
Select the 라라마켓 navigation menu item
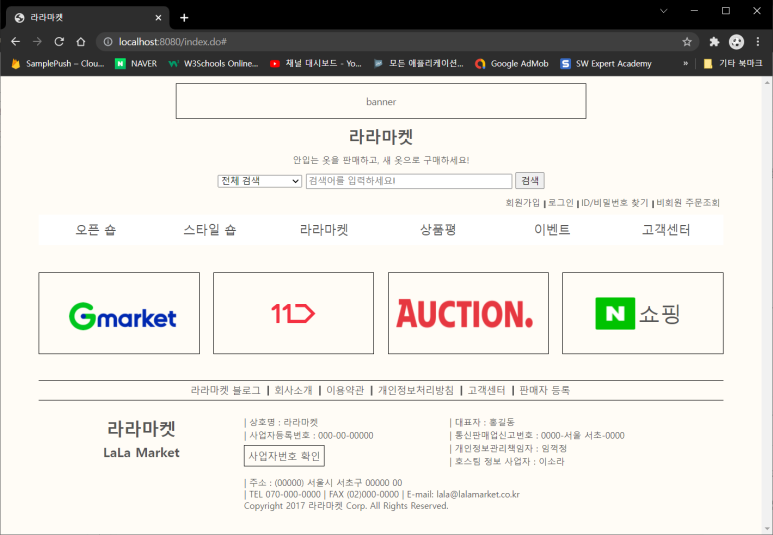(324, 230)
